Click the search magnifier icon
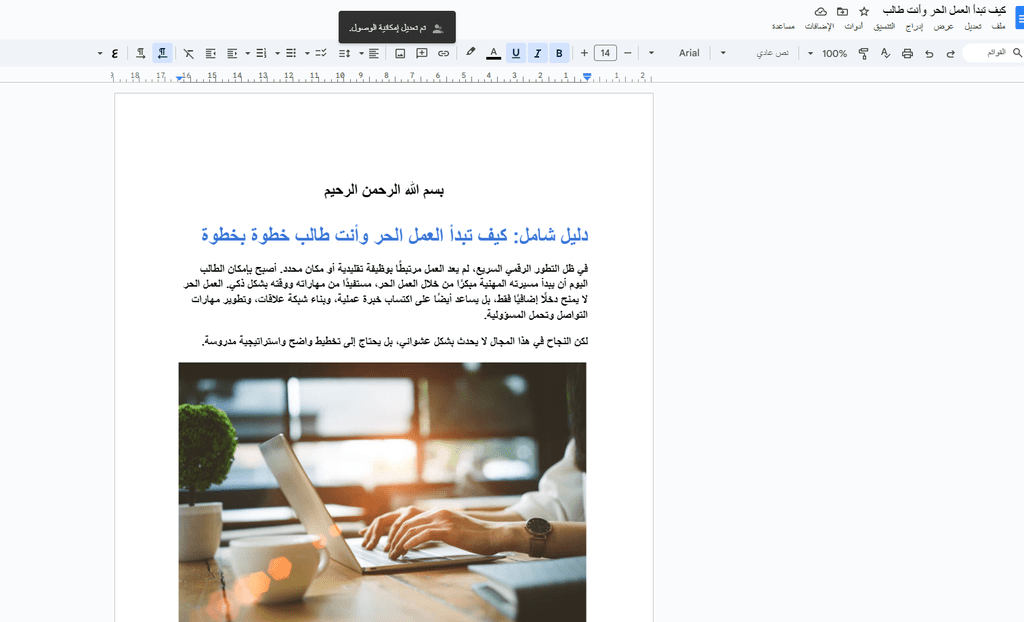Viewport: 1024px width, 622px height. click(1017, 53)
